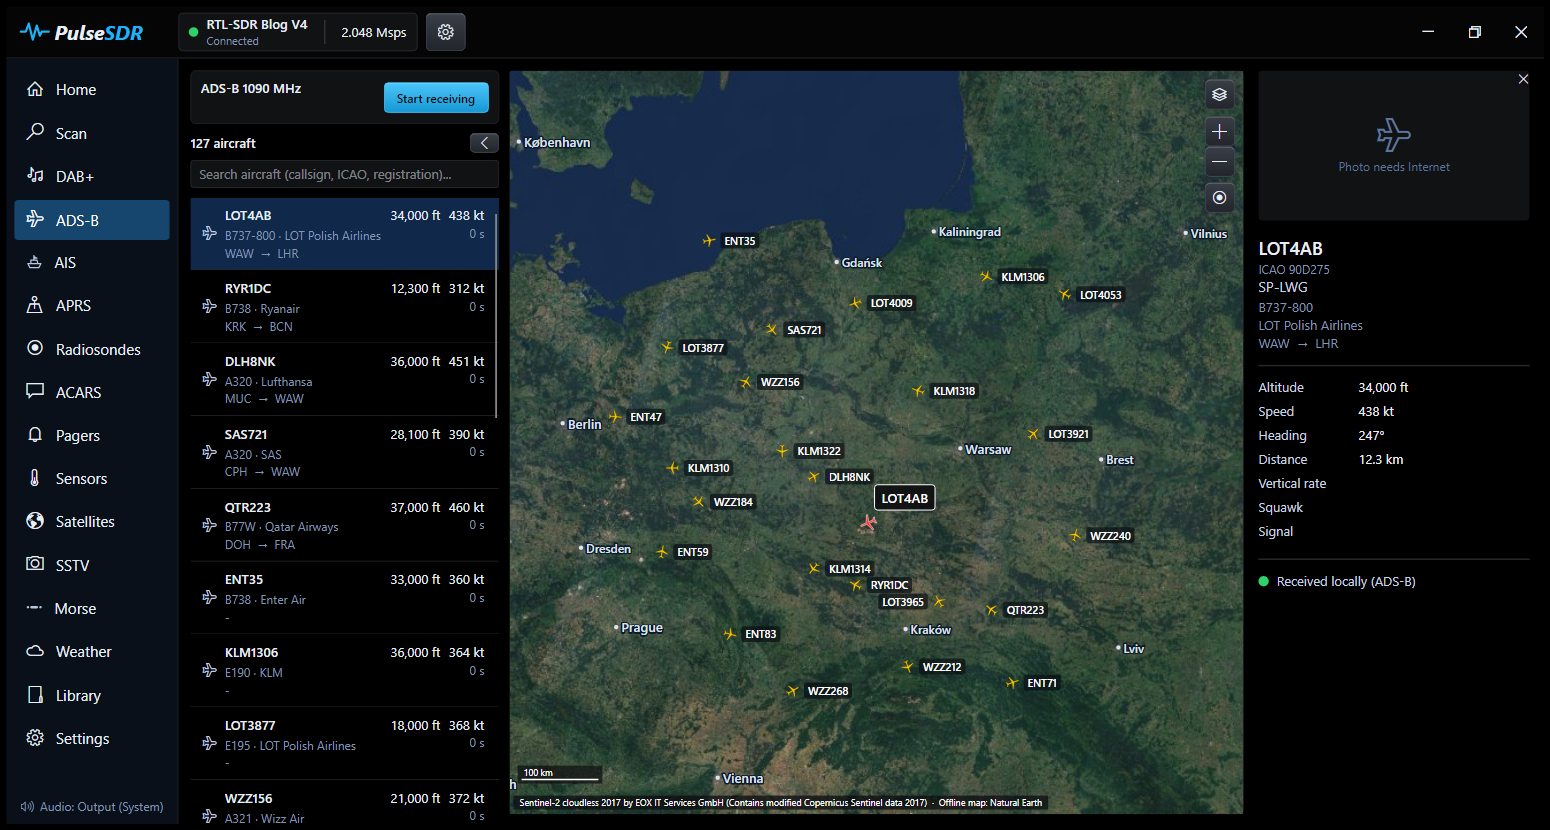Zoom out on the map
Image resolution: width=1550 pixels, height=830 pixels.
(x=1219, y=161)
